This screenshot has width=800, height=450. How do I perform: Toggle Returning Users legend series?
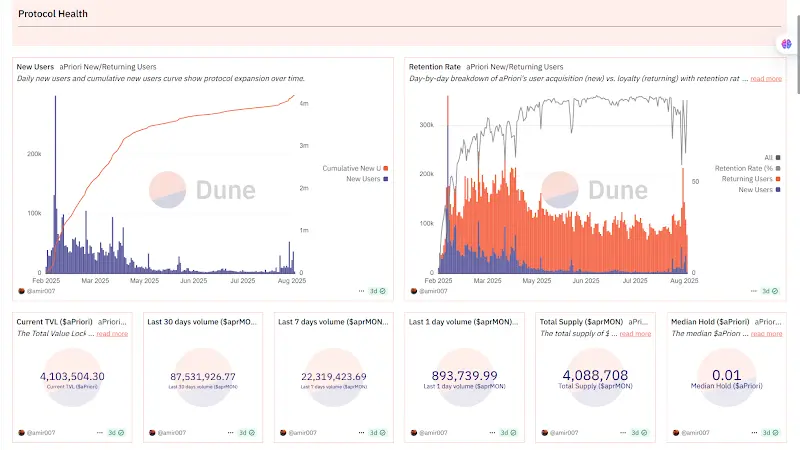click(x=751, y=179)
